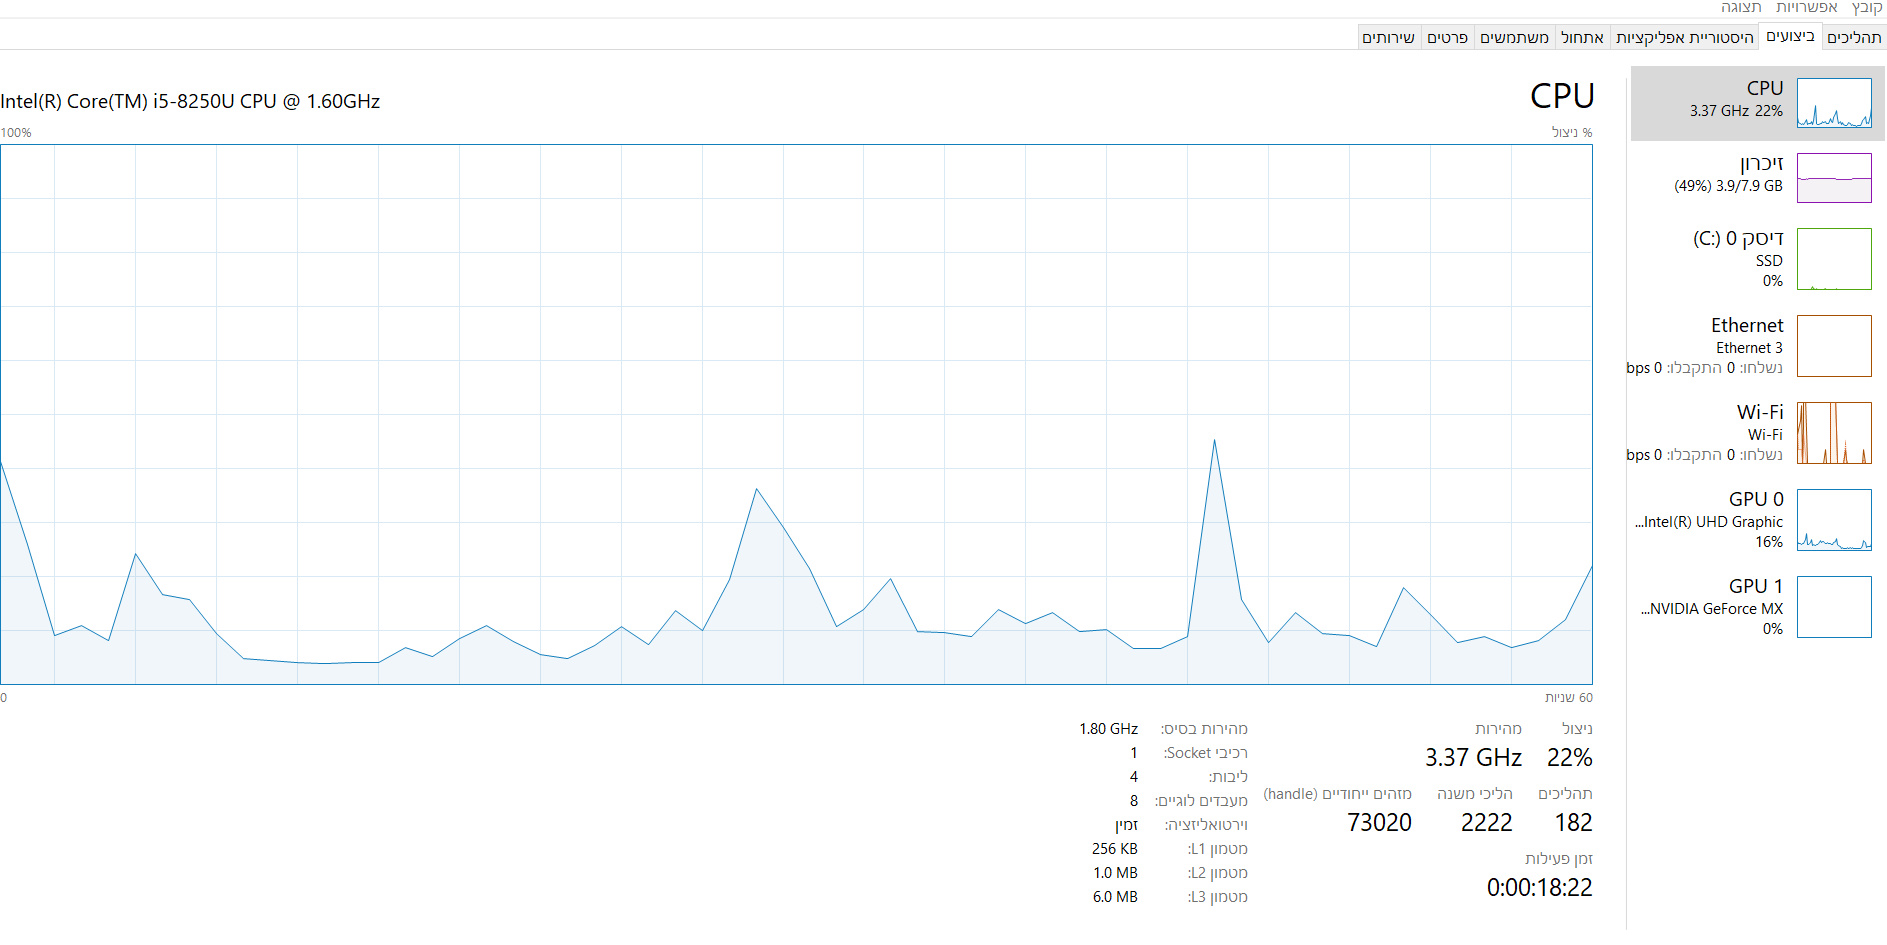Select the CPU mini graph thumbnail
Viewport: 1887px width, 945px height.
click(x=1834, y=103)
